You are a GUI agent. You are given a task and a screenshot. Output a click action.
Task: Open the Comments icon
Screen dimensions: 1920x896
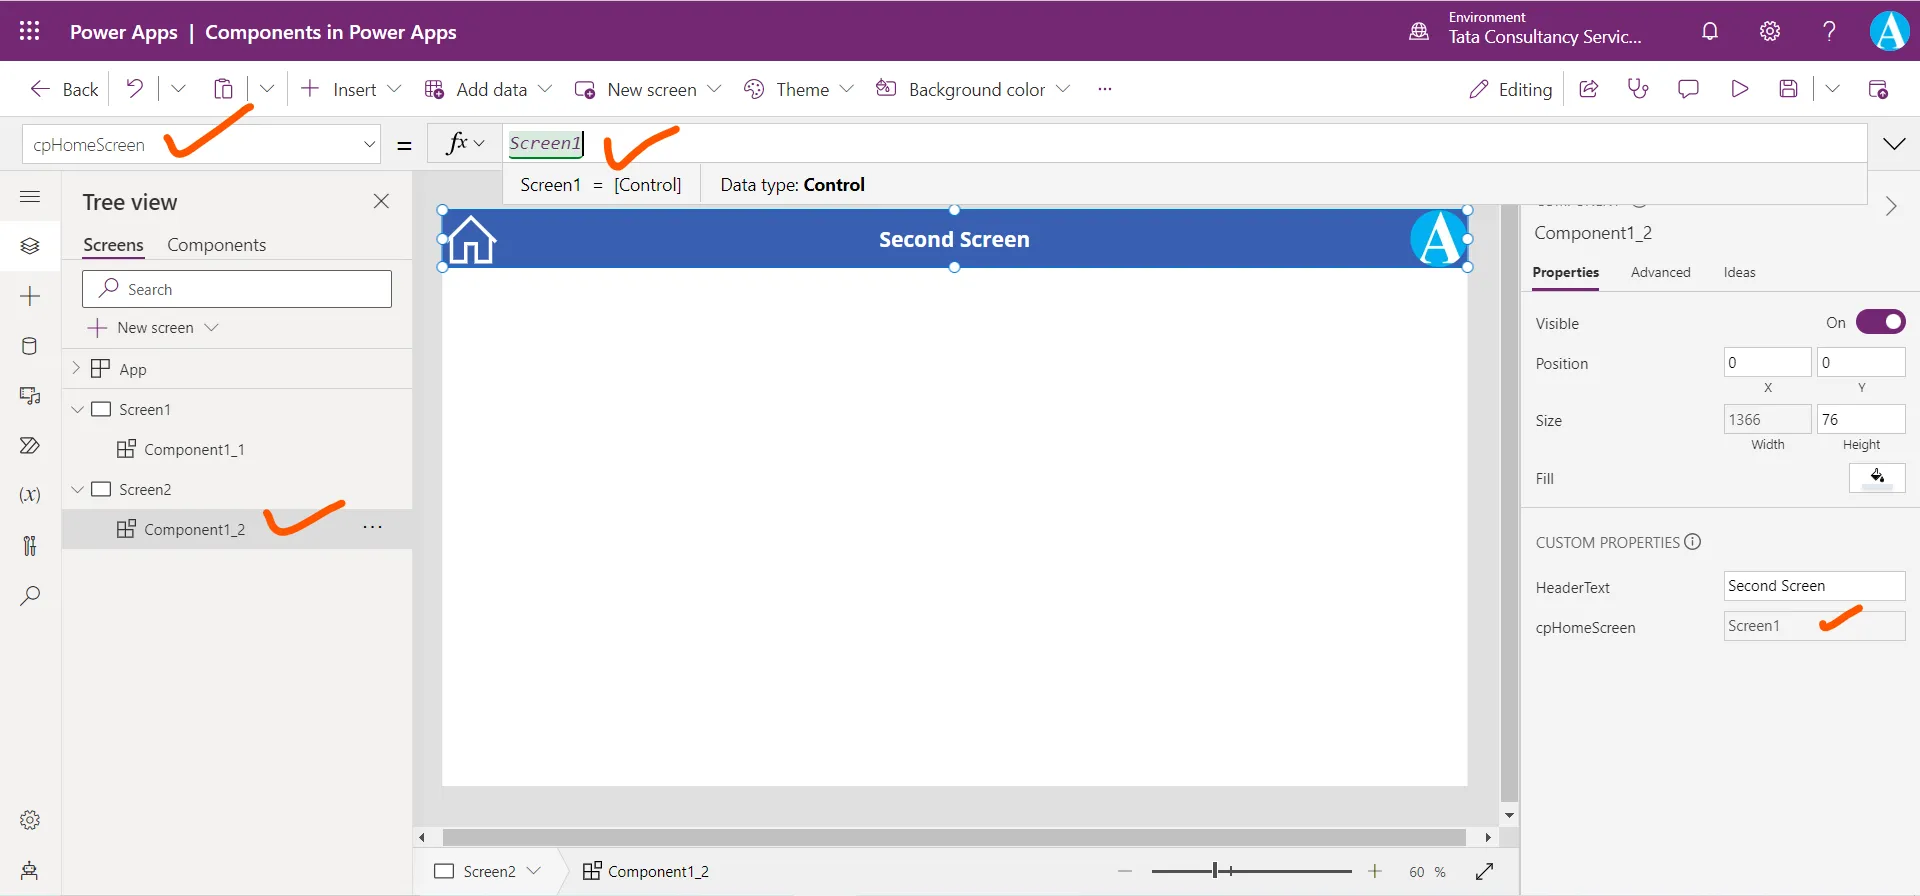(x=1688, y=89)
